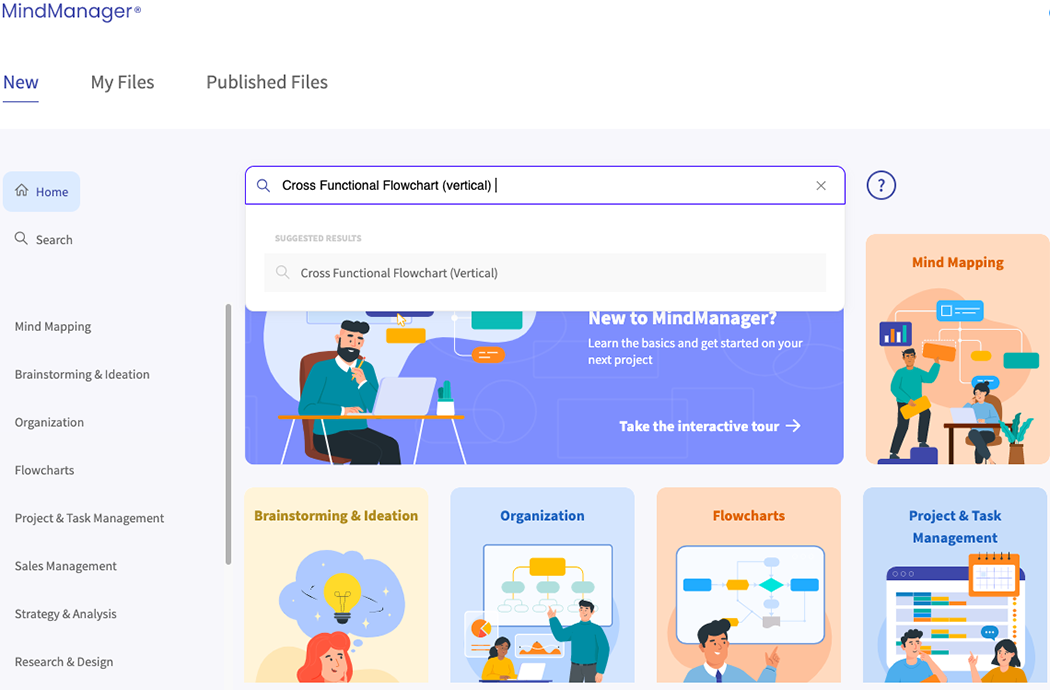Select the suggested result Cross Functional Flowchart (Vertical)
This screenshot has width=1050, height=690.
coord(544,273)
